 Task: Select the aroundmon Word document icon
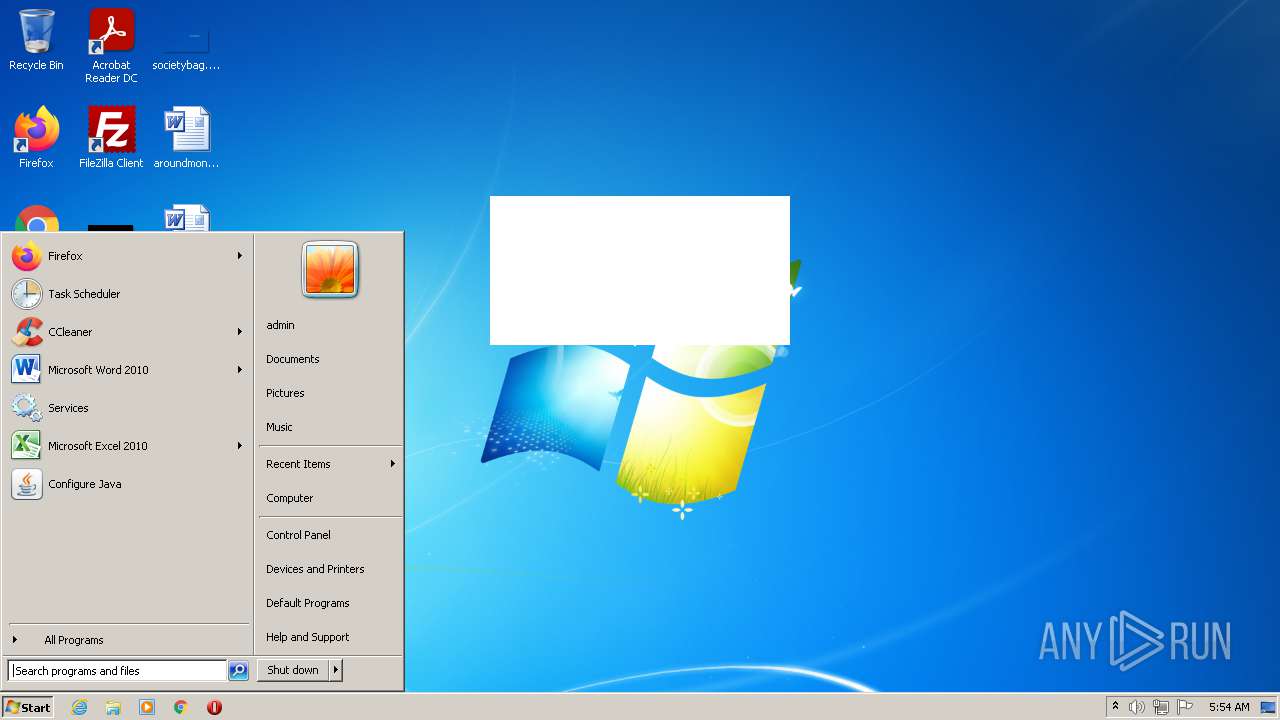(x=186, y=137)
